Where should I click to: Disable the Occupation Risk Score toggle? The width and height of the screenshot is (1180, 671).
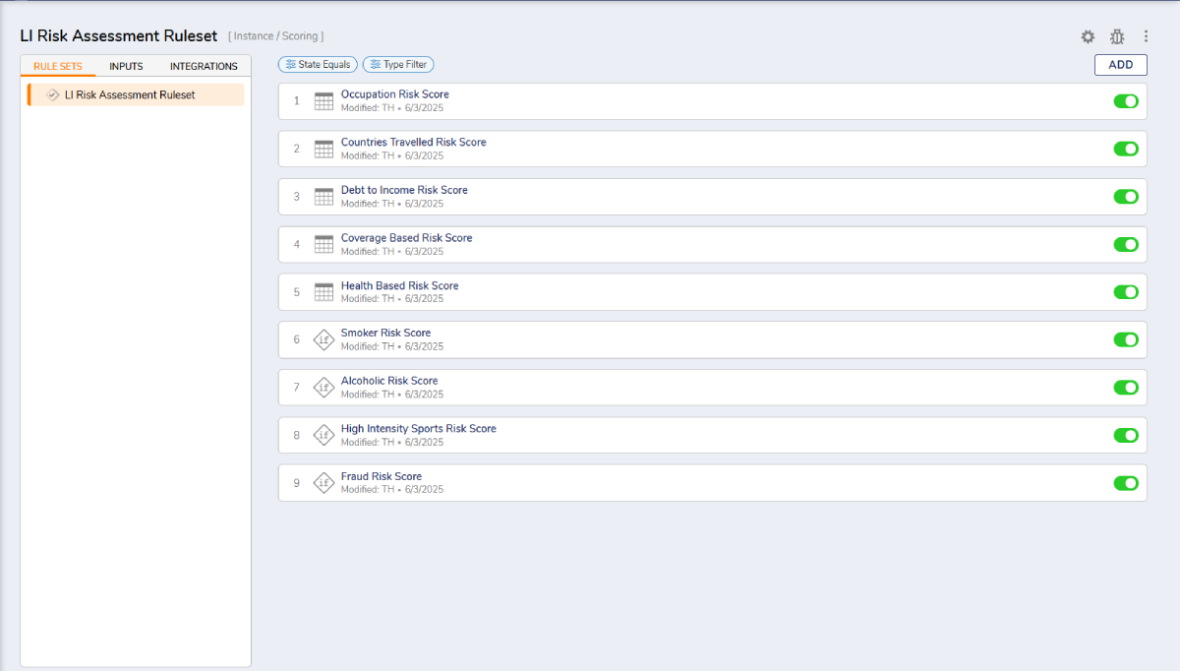(1126, 101)
